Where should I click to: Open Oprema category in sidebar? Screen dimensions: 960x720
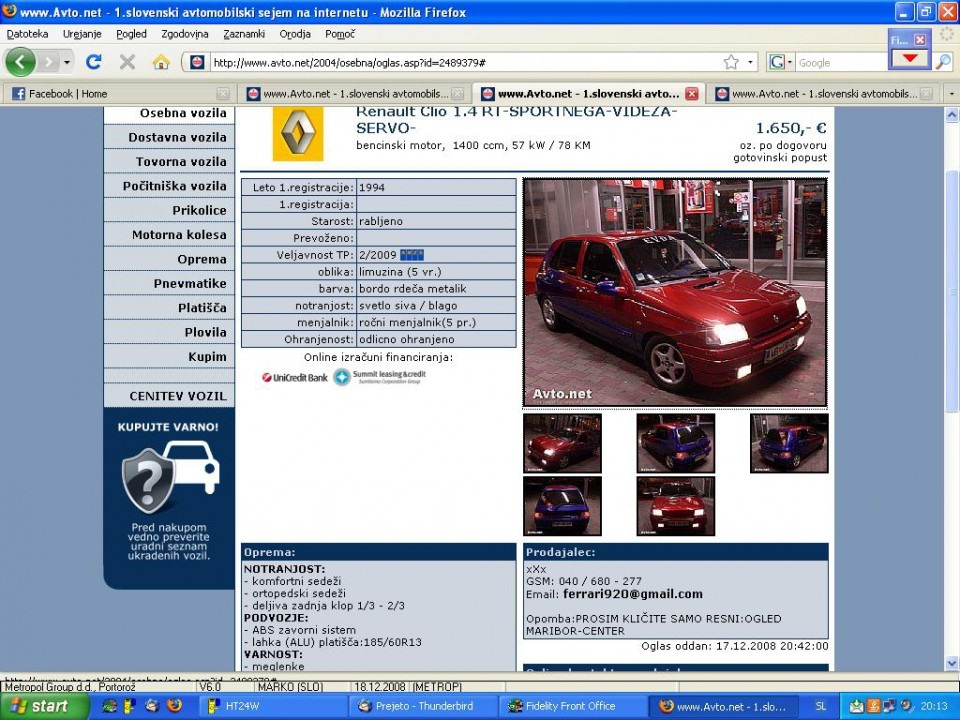click(170, 259)
